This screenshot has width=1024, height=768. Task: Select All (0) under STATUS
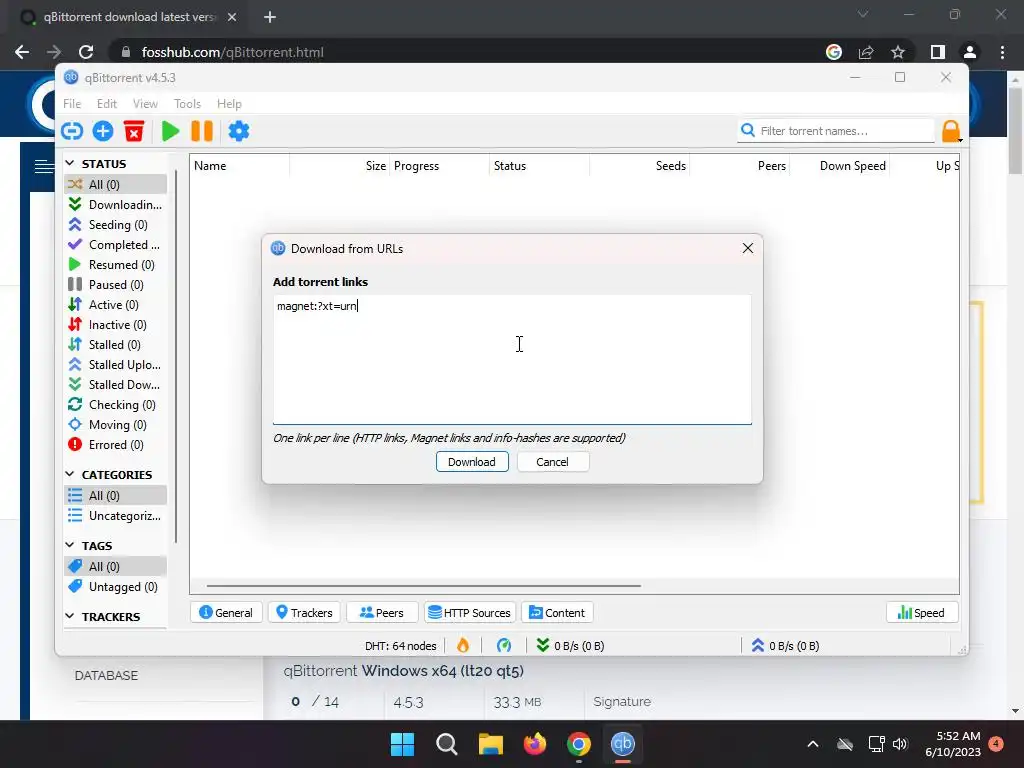pos(116,184)
